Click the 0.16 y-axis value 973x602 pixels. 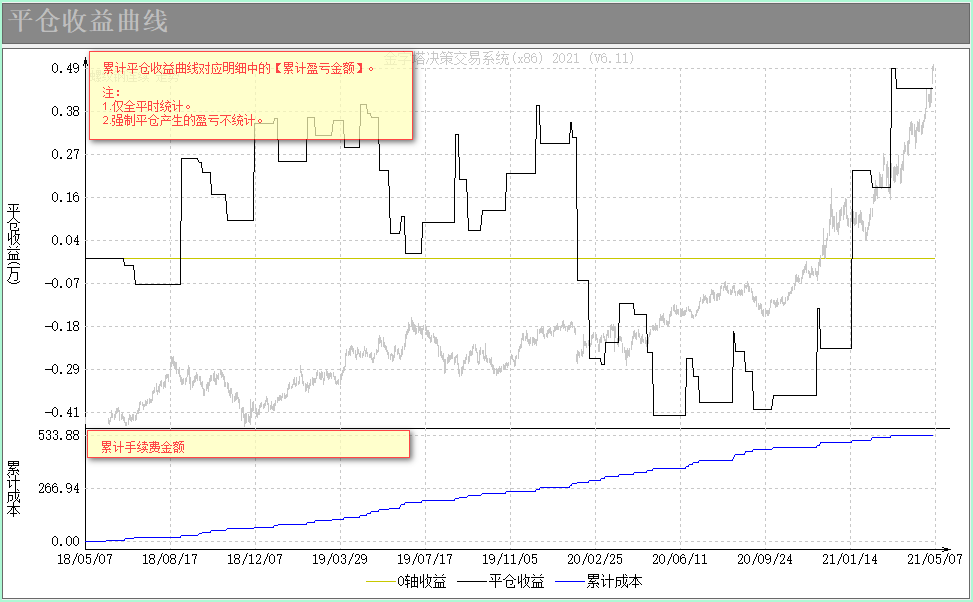pos(65,197)
